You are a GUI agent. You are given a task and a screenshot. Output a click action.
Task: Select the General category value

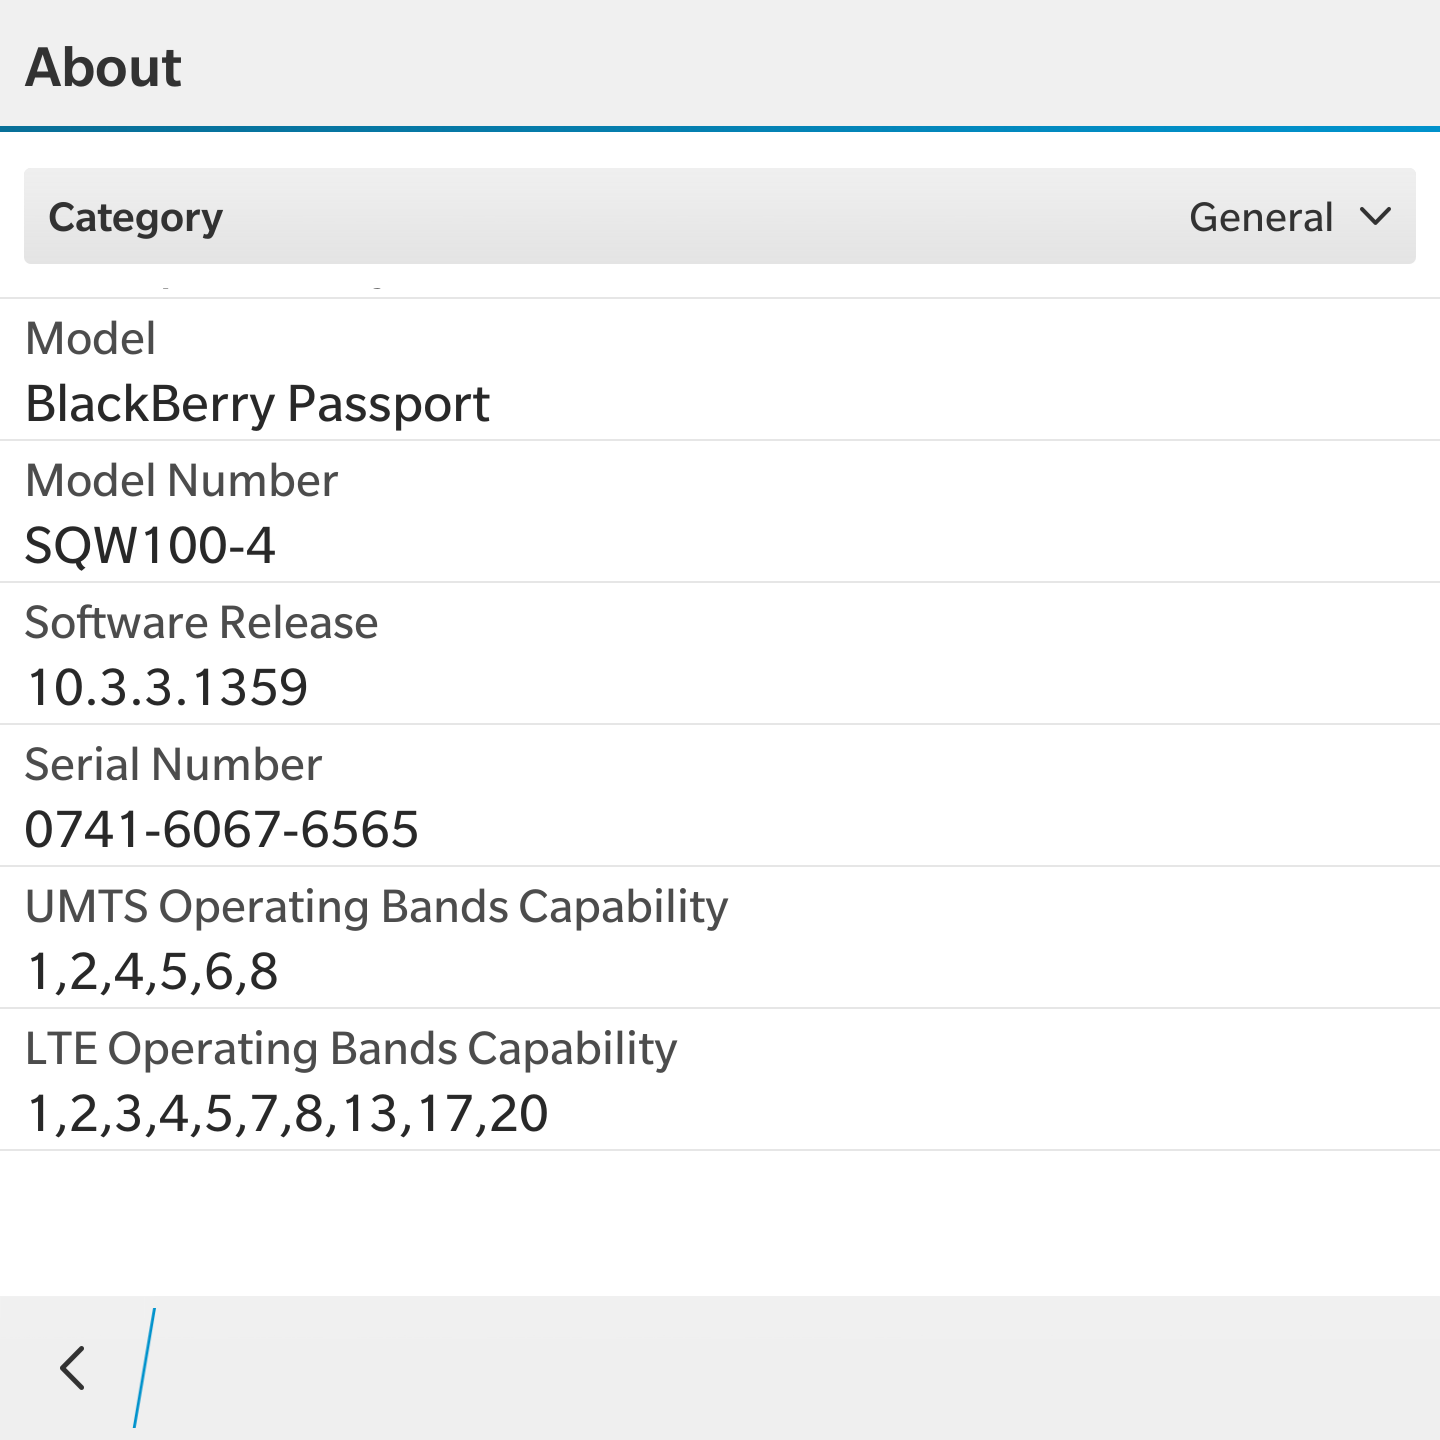pos(1261,217)
